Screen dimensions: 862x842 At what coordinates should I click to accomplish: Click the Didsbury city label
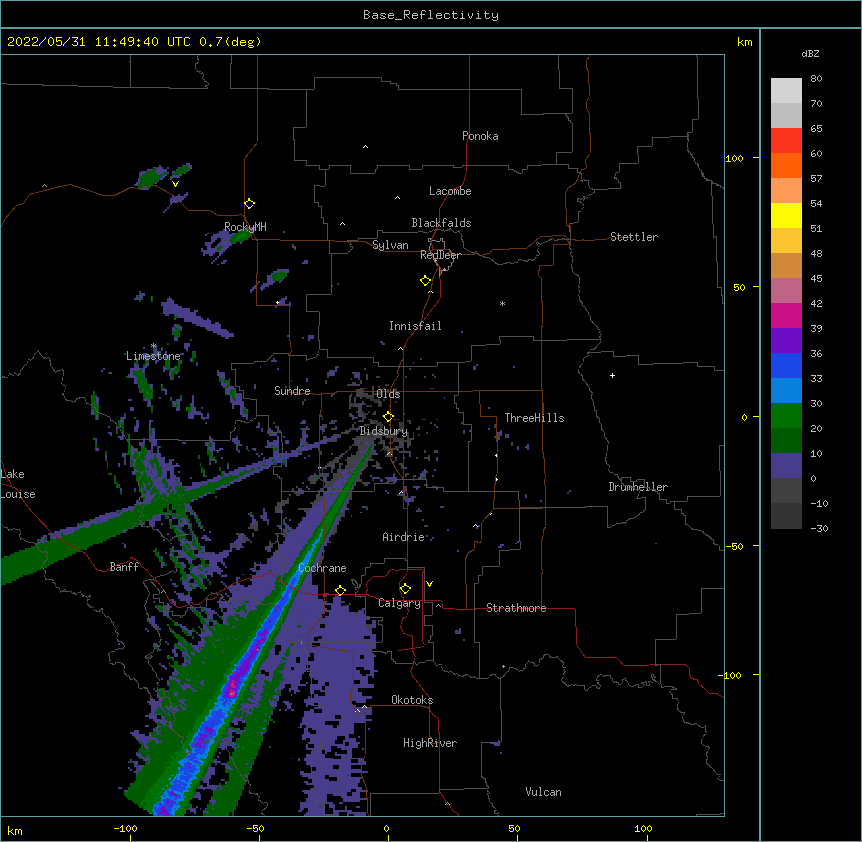(384, 431)
